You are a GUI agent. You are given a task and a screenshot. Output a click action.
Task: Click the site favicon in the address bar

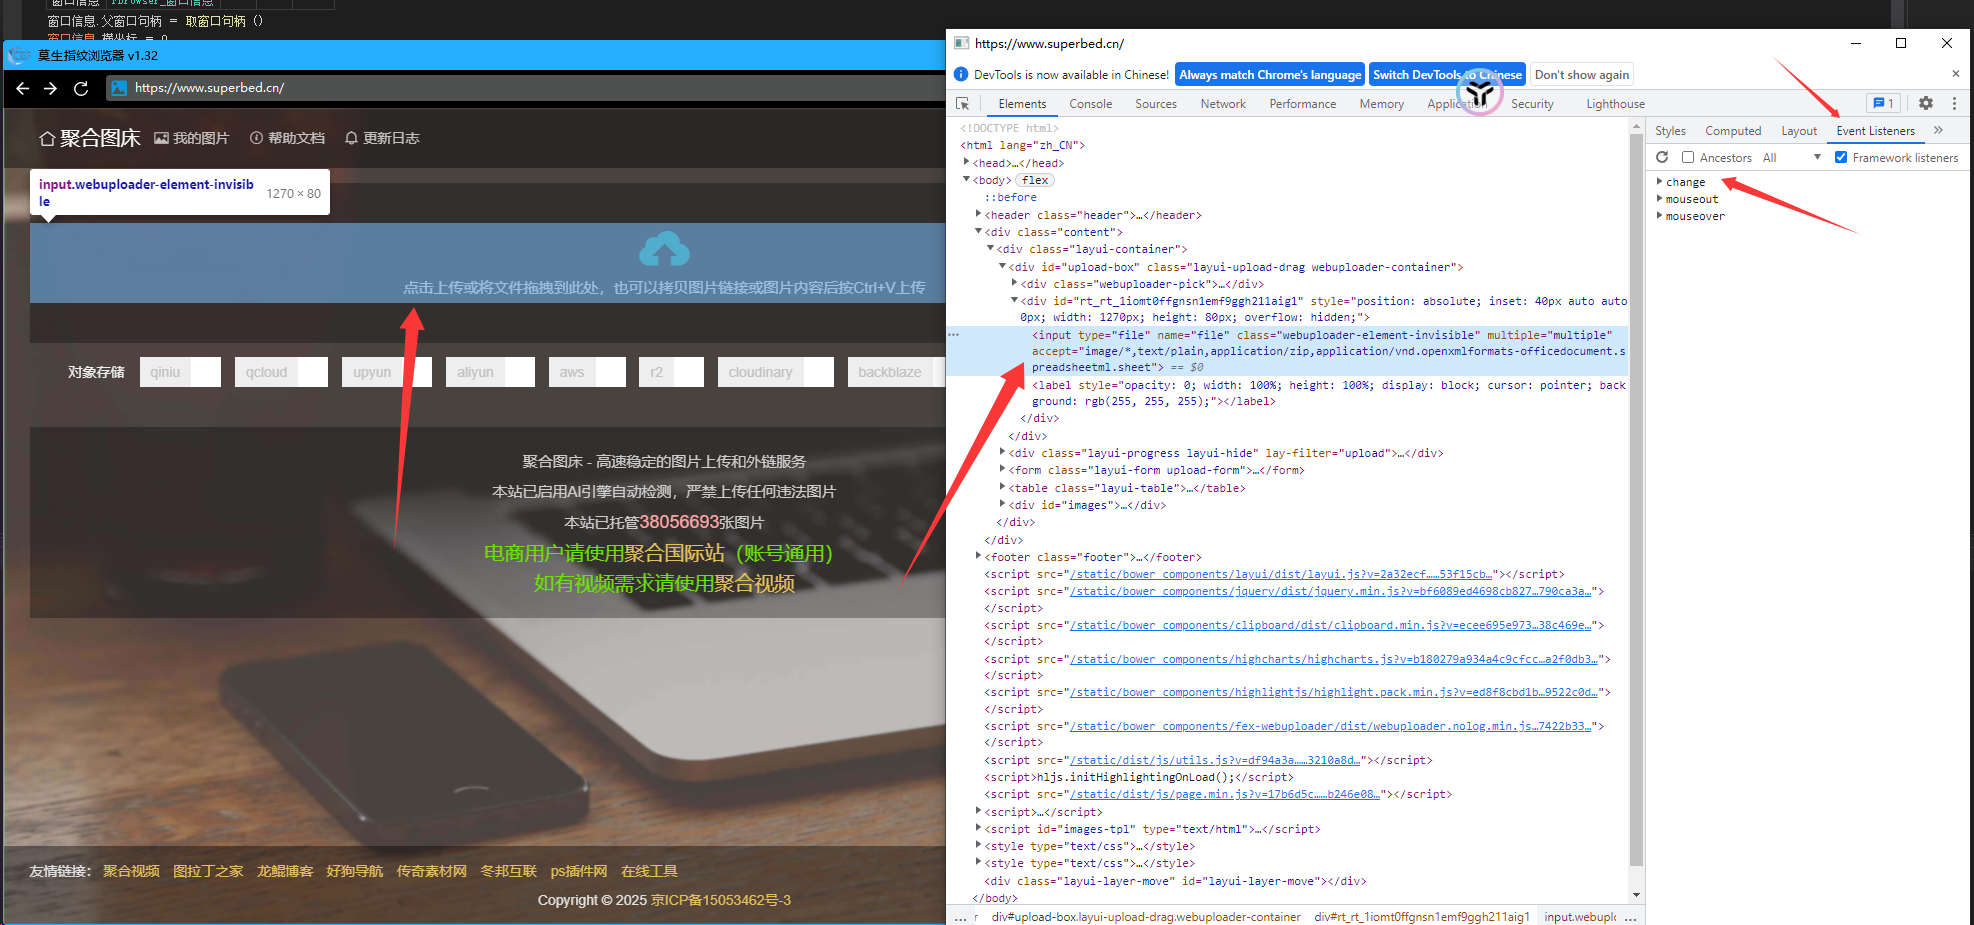point(119,88)
